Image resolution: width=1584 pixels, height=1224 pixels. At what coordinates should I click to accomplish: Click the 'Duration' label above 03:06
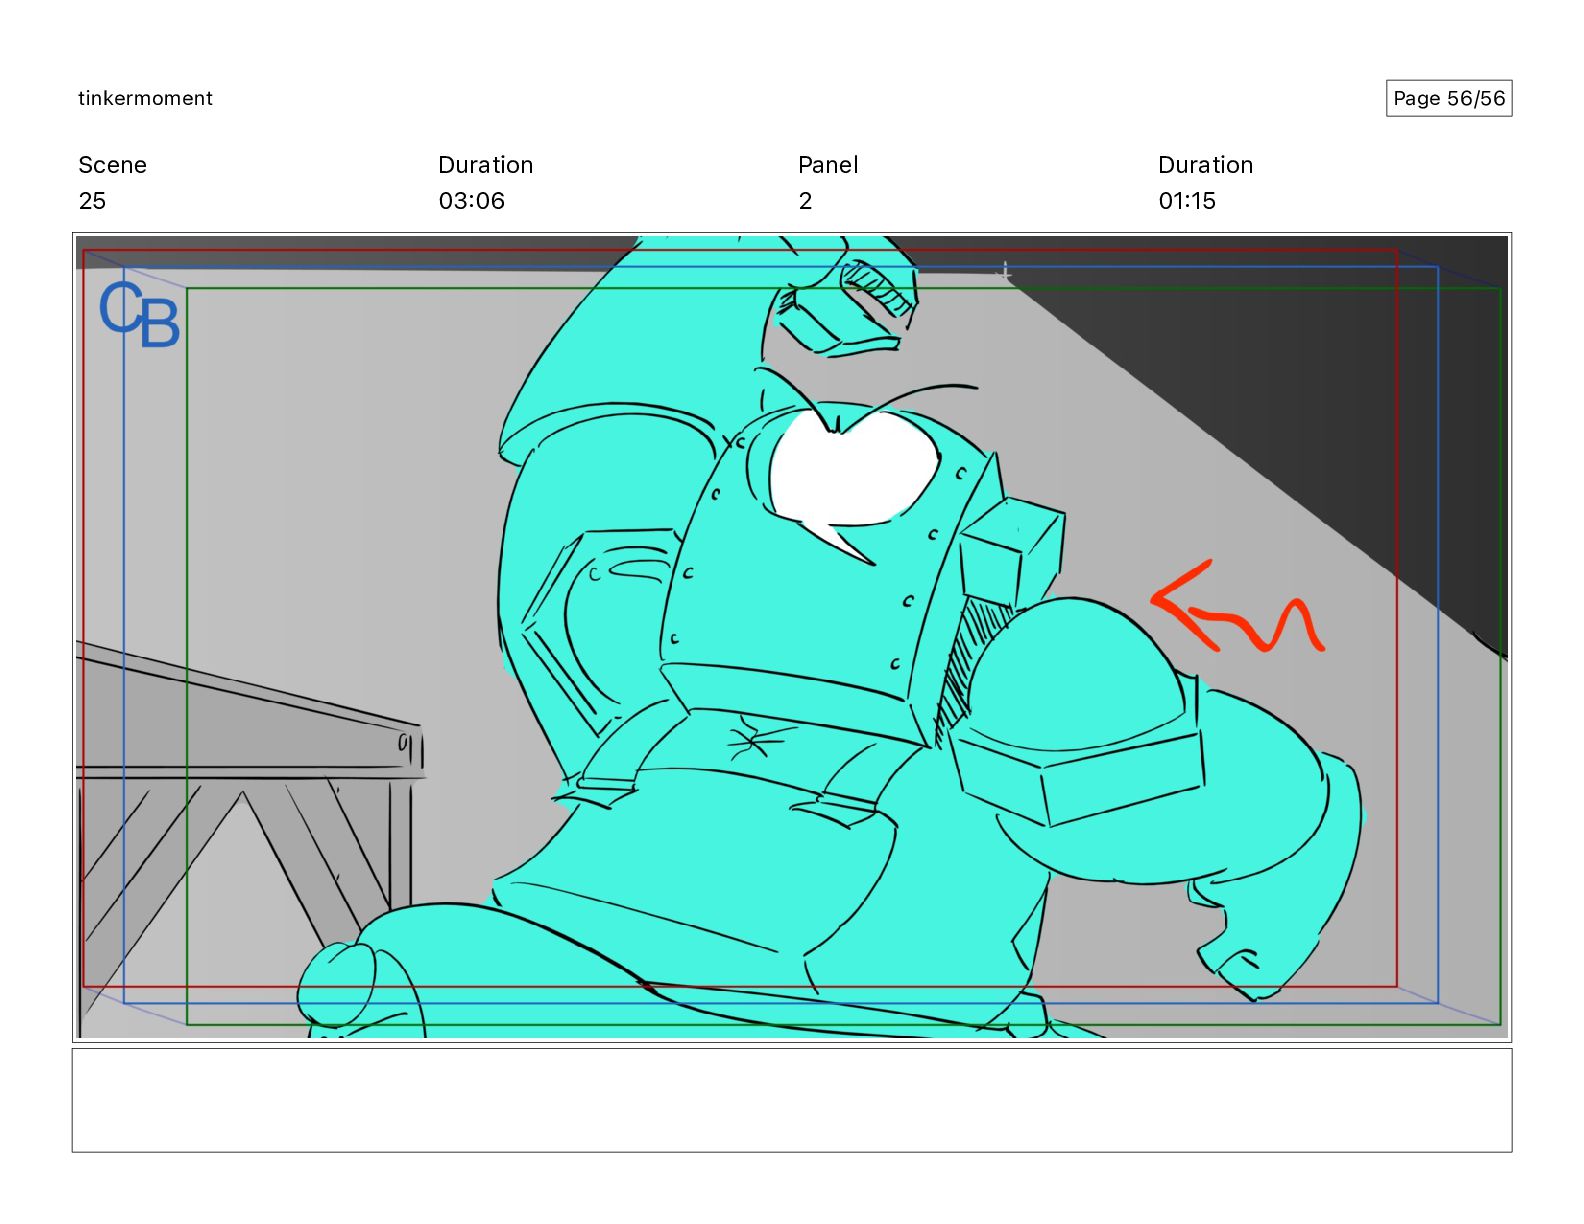(x=485, y=165)
